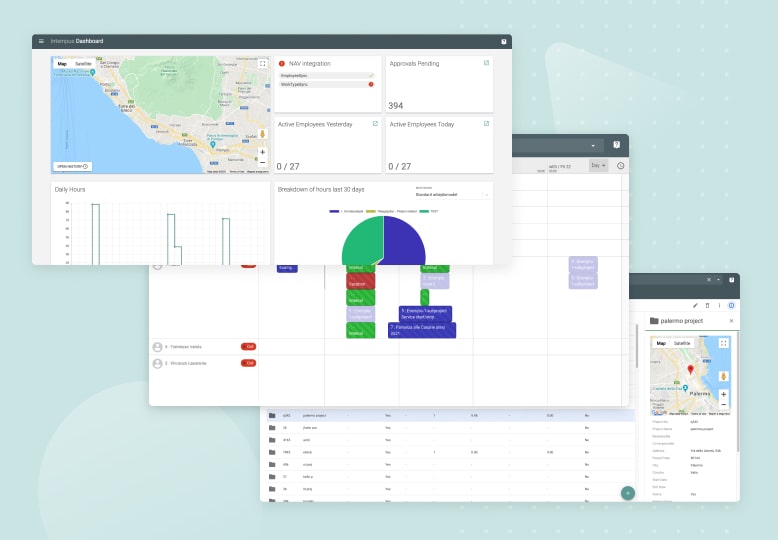Click the Open History button on map

(72, 166)
